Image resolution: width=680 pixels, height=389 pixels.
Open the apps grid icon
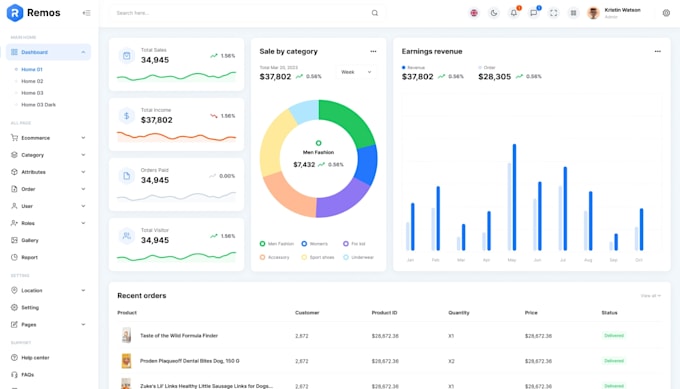pos(573,13)
